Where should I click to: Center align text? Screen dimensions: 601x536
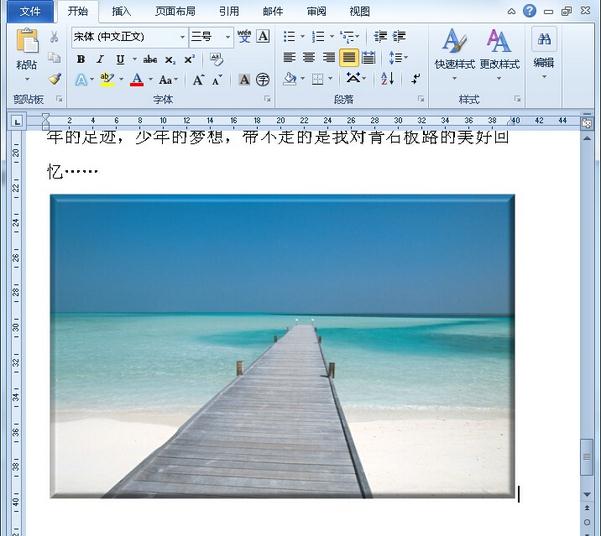tap(309, 58)
